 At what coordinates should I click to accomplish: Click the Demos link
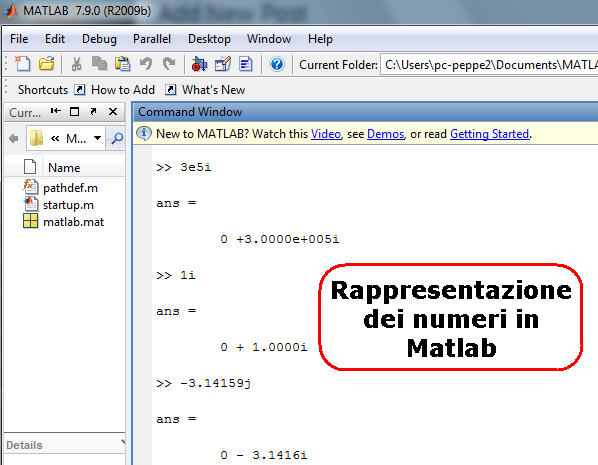point(385,134)
